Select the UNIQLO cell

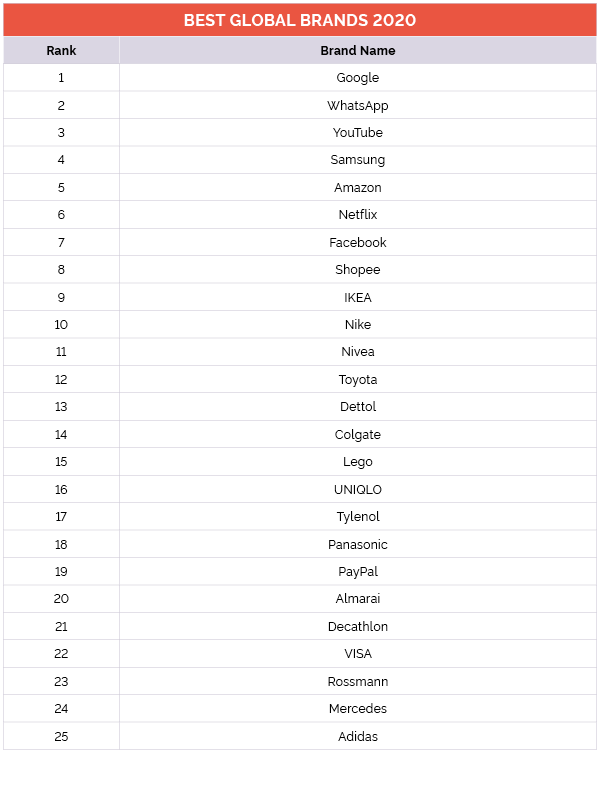click(357, 490)
